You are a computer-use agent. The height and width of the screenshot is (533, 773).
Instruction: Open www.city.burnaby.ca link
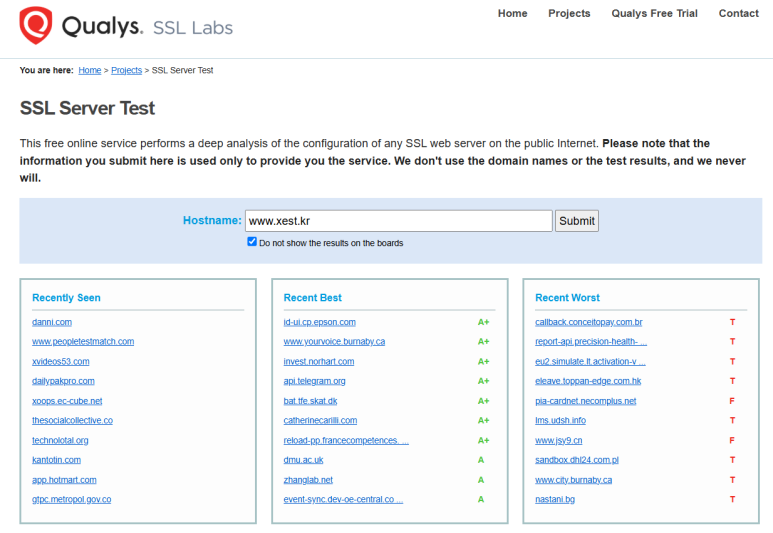[x=573, y=480]
